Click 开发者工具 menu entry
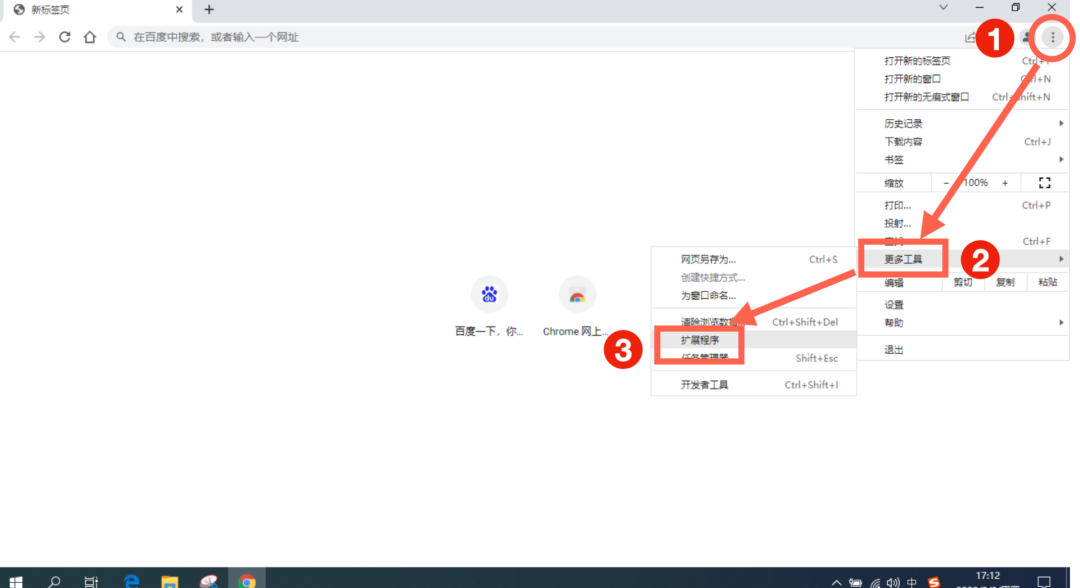This screenshot has width=1080, height=588. pyautogui.click(x=705, y=385)
